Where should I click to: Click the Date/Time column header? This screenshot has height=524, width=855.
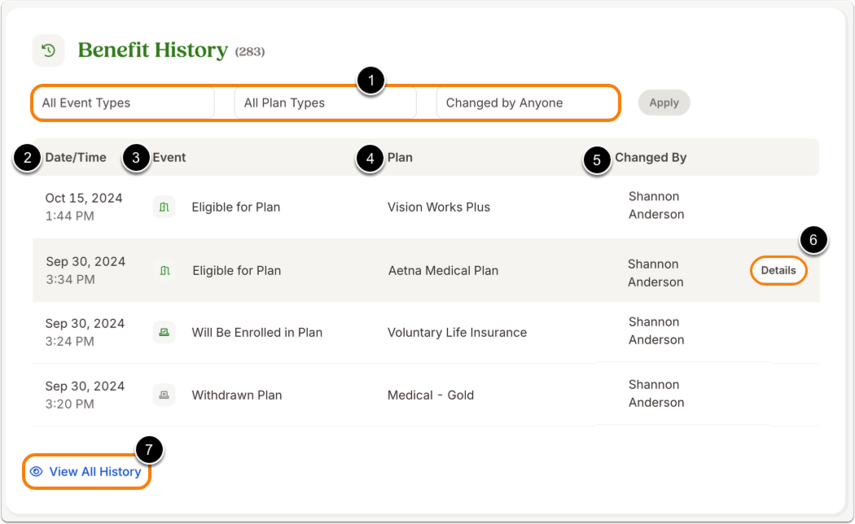click(76, 158)
